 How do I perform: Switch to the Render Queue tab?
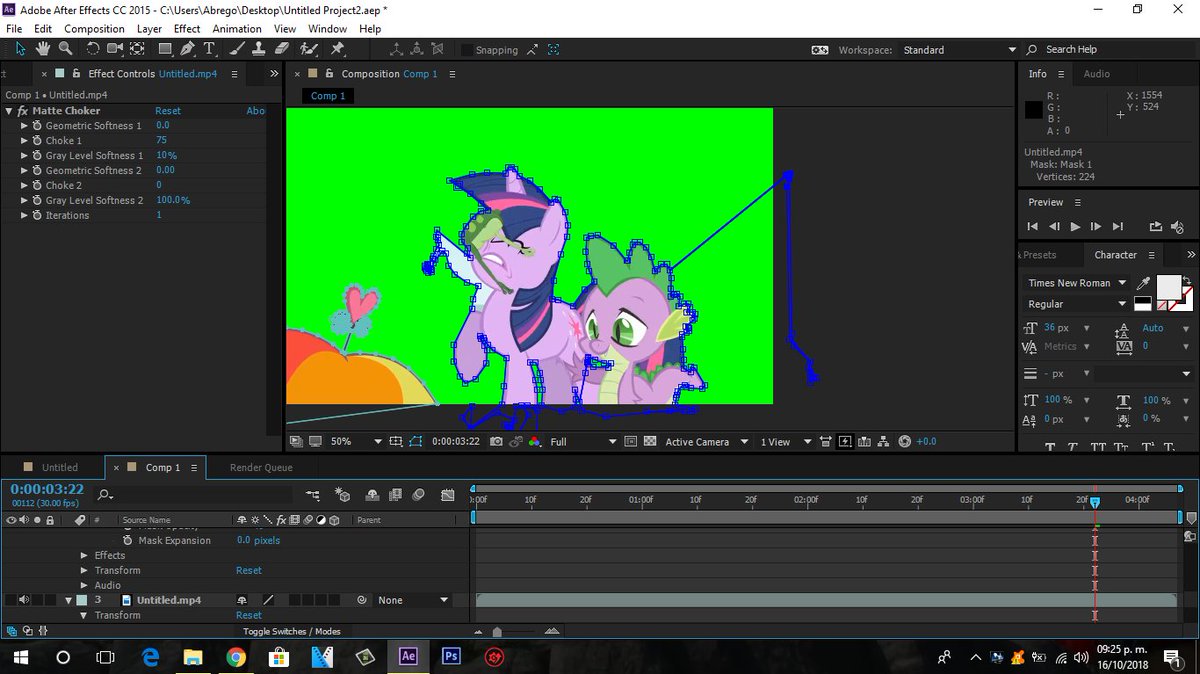[261, 467]
